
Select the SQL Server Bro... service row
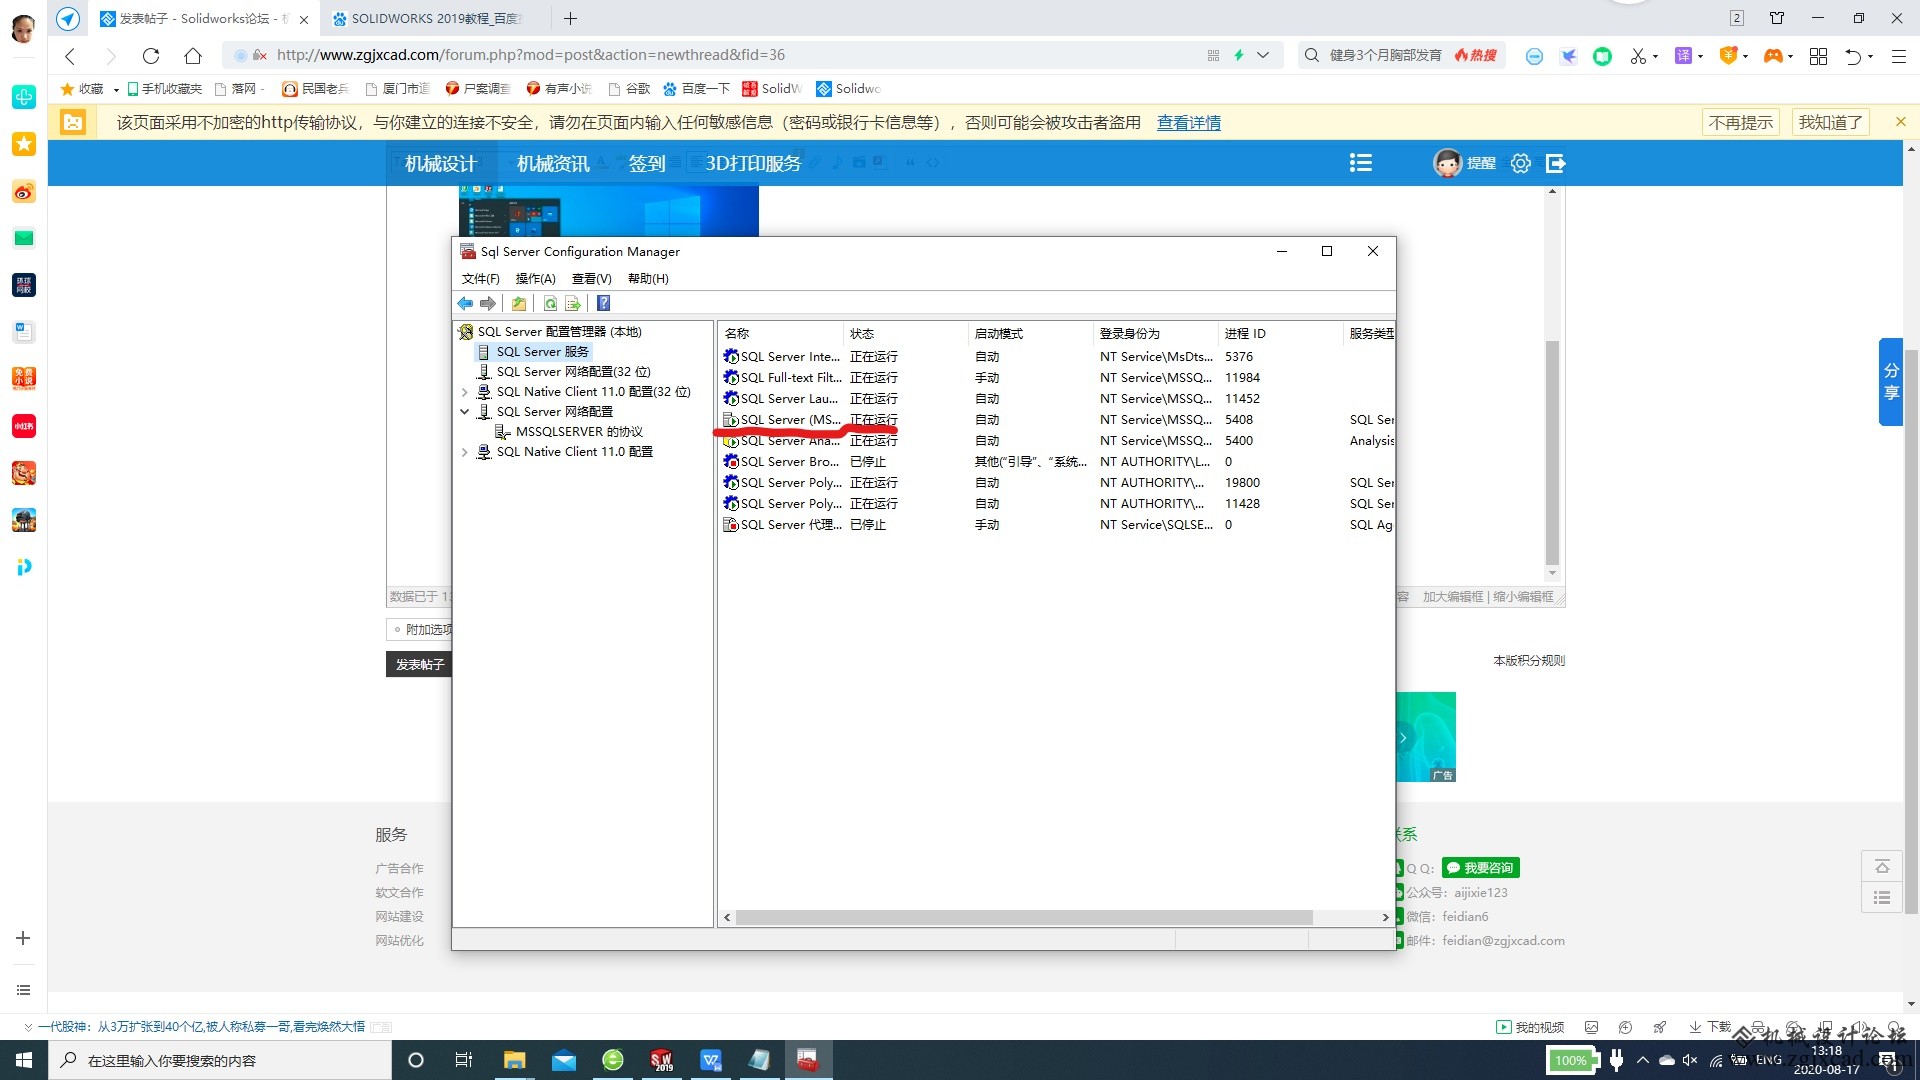click(1055, 462)
